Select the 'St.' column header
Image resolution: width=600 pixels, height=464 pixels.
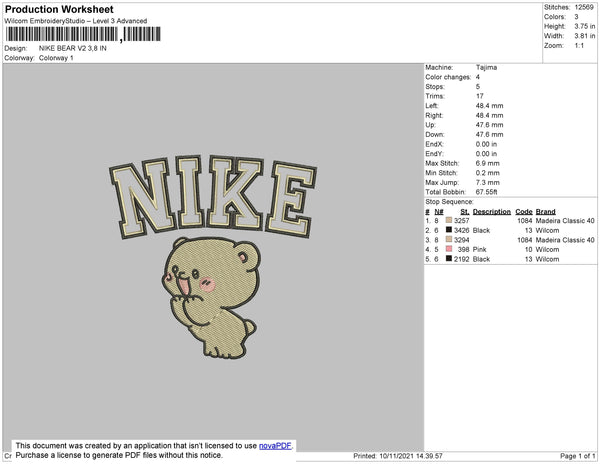pyautogui.click(x=465, y=212)
